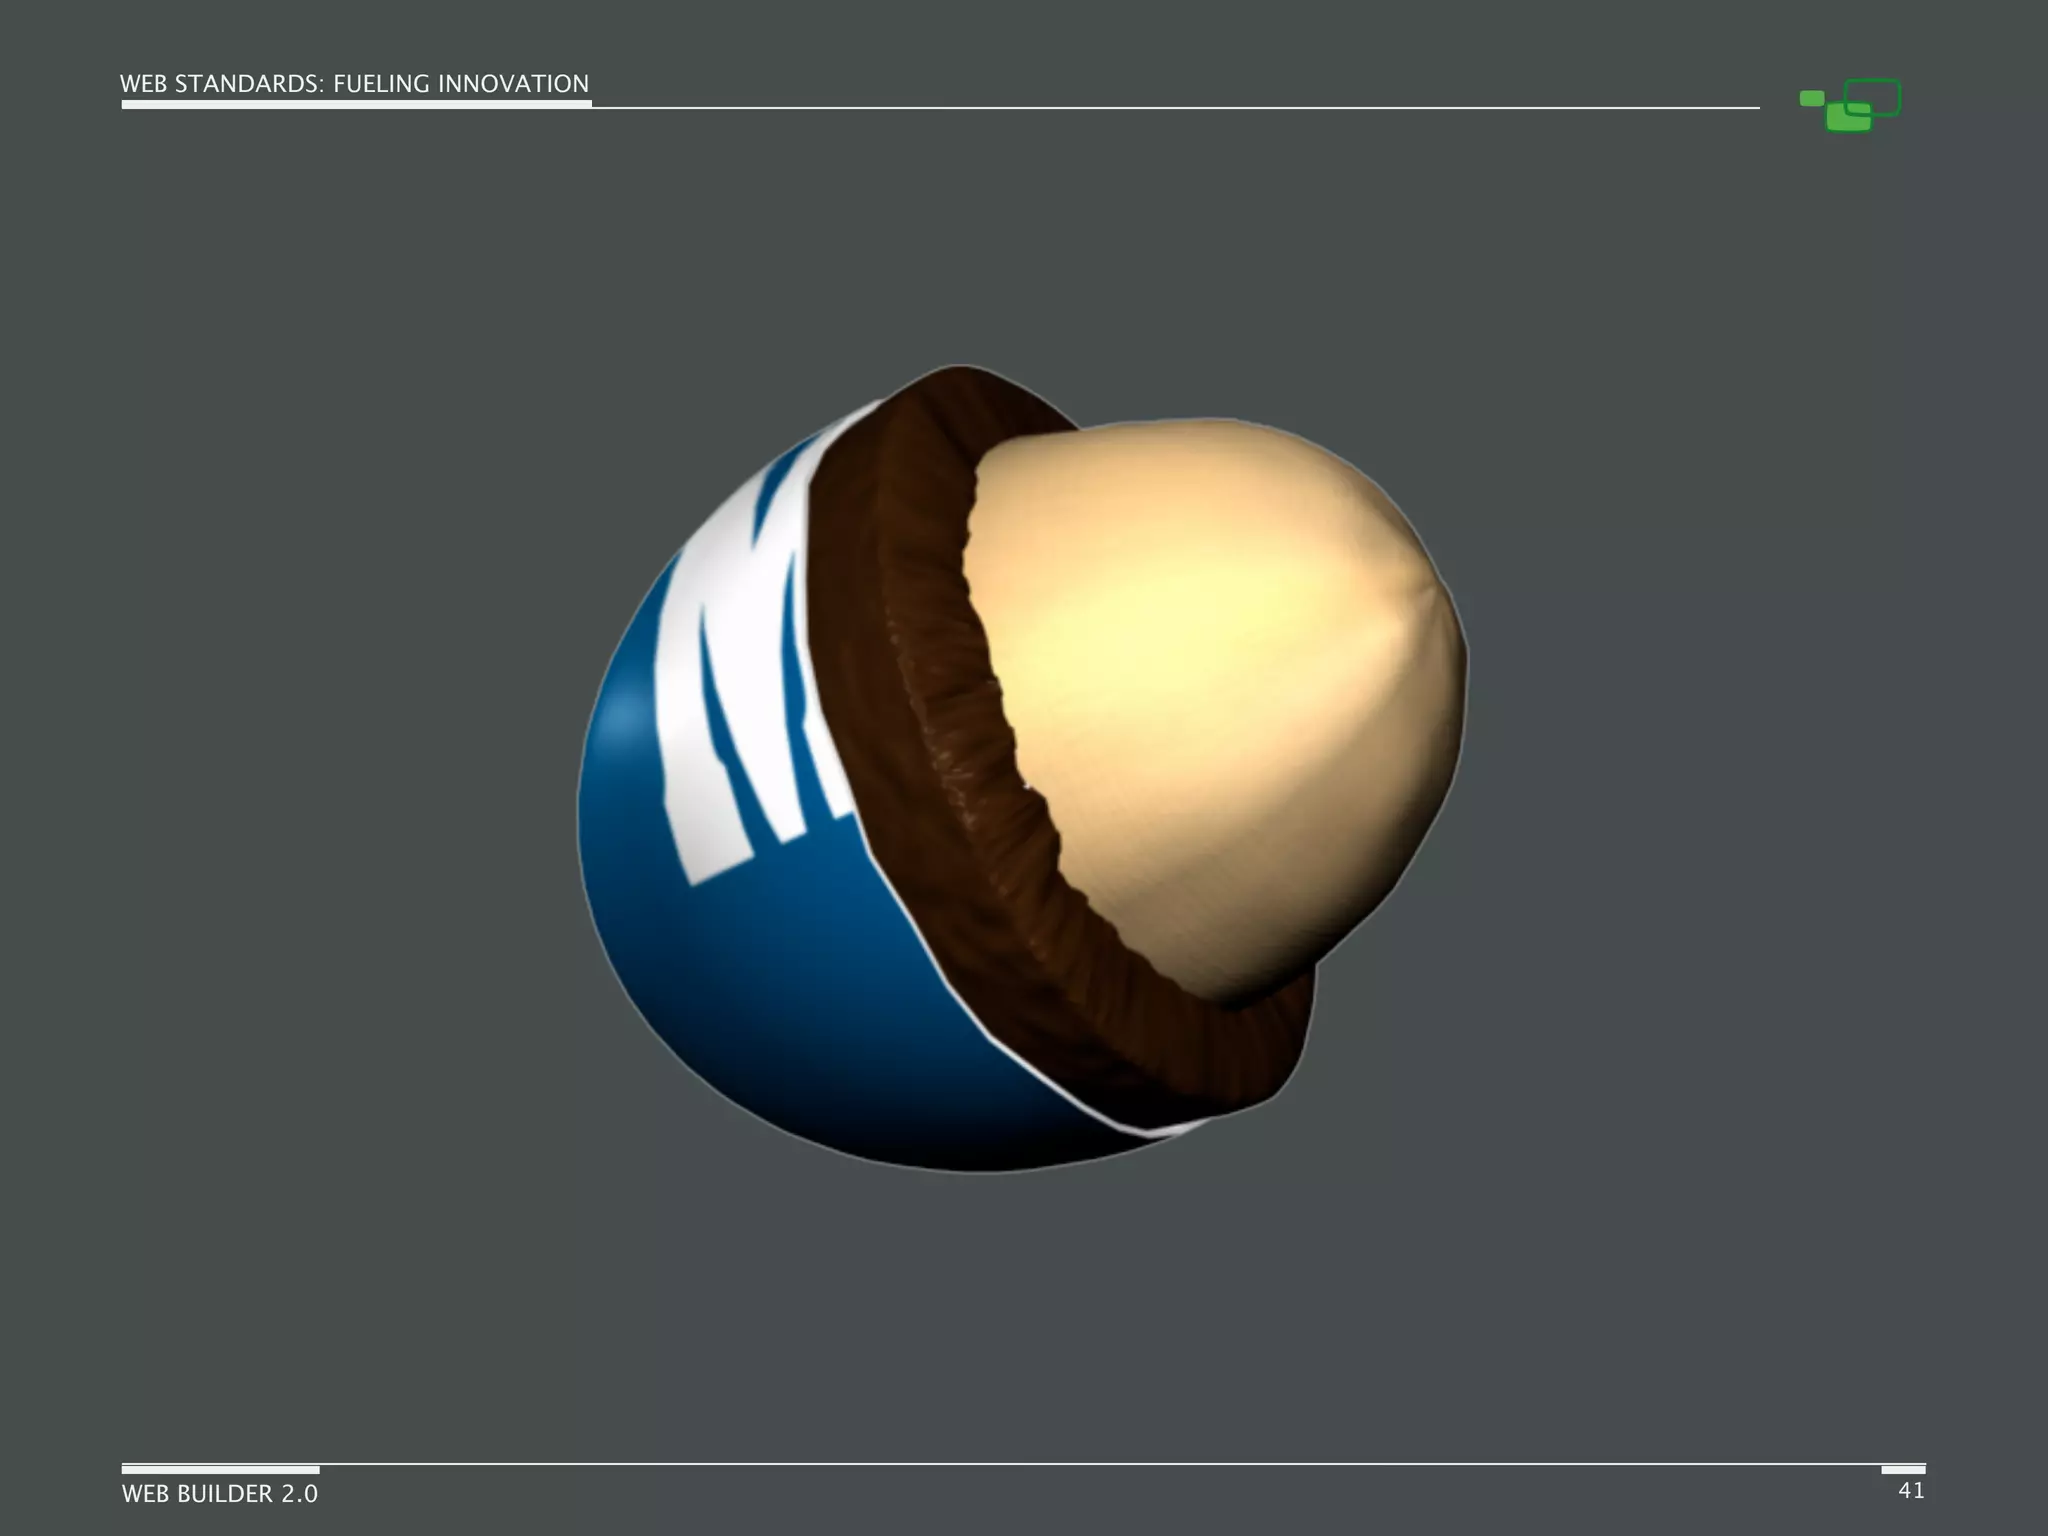
Task: Click the thin footer line at slide center
Action: [x=1024, y=1464]
